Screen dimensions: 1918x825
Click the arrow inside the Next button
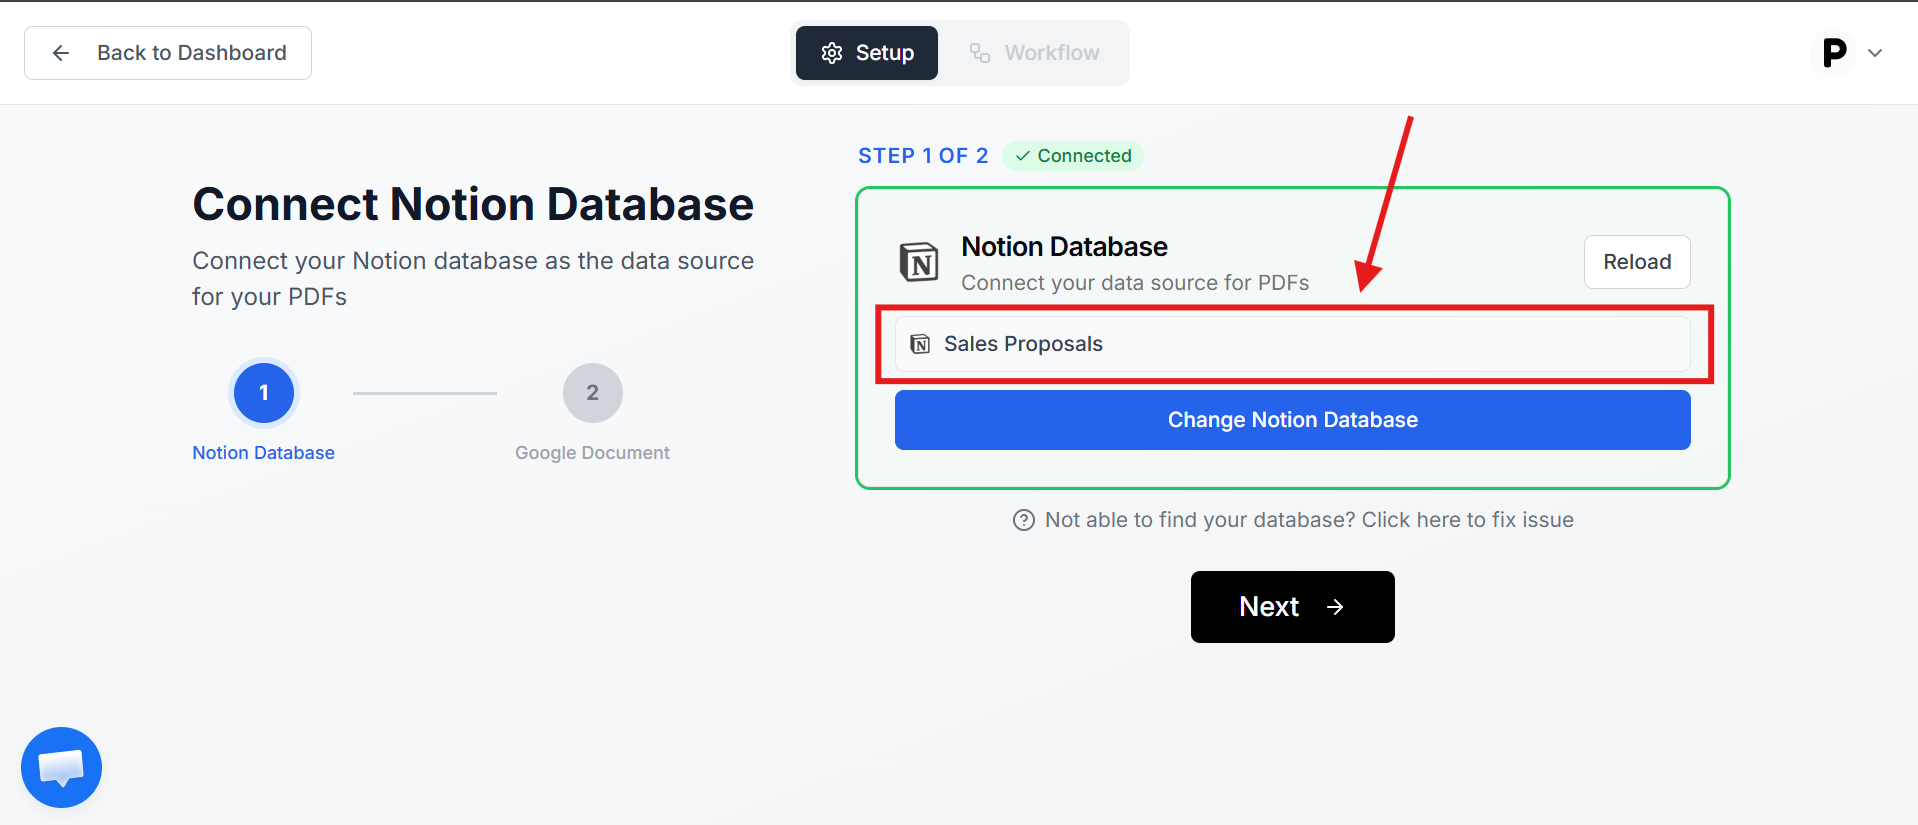point(1335,607)
